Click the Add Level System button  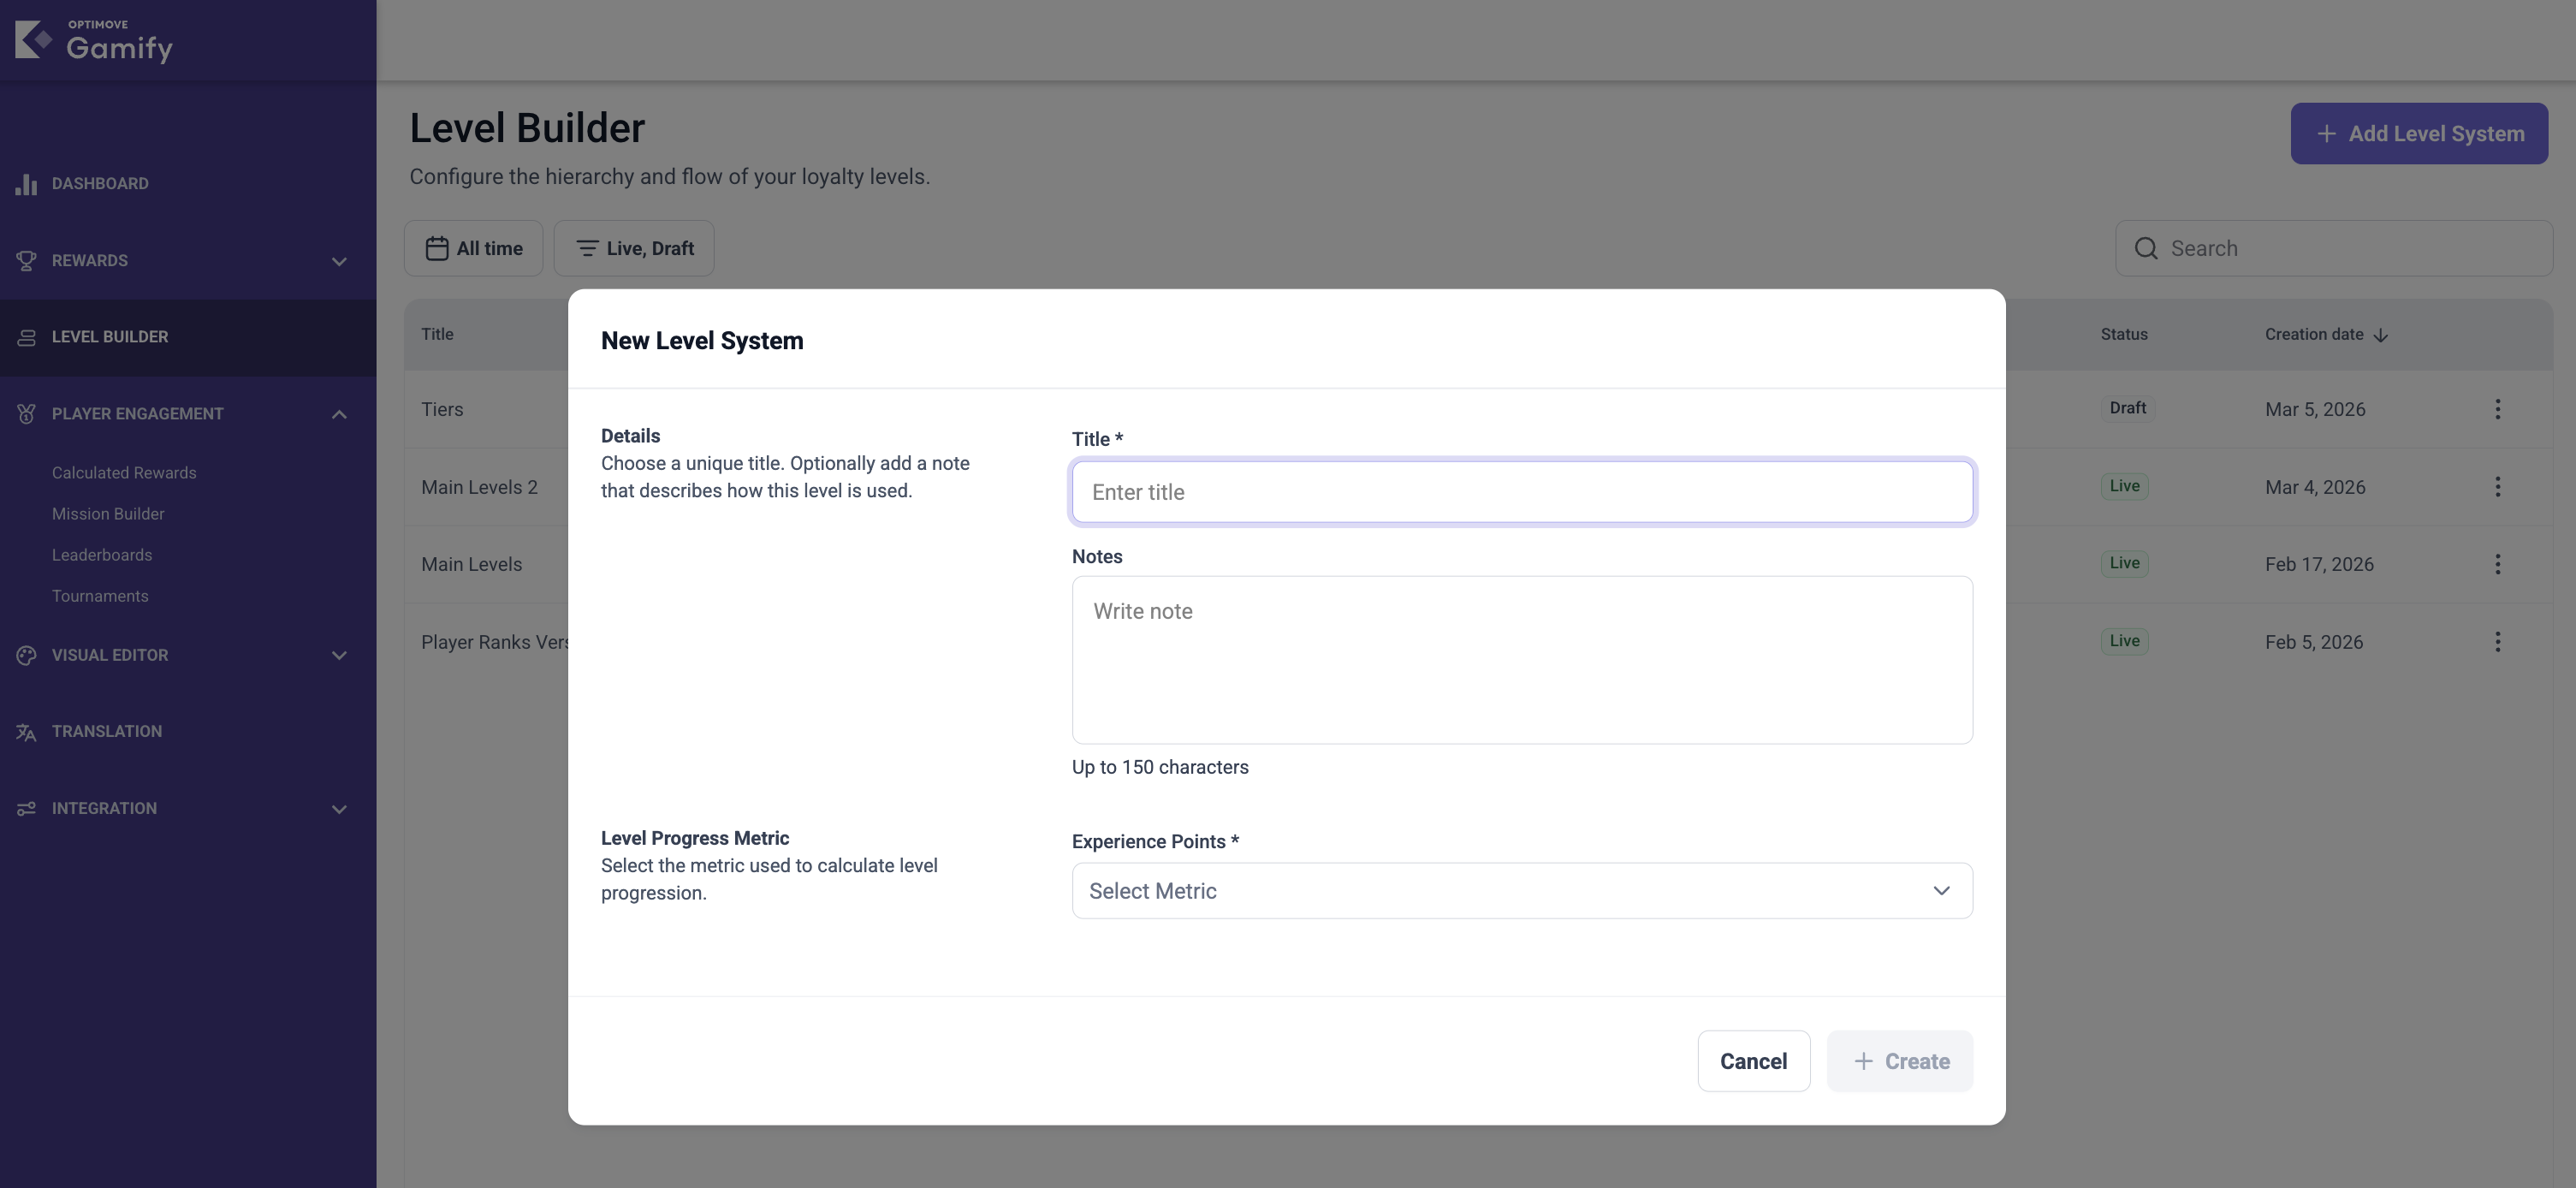(2419, 134)
